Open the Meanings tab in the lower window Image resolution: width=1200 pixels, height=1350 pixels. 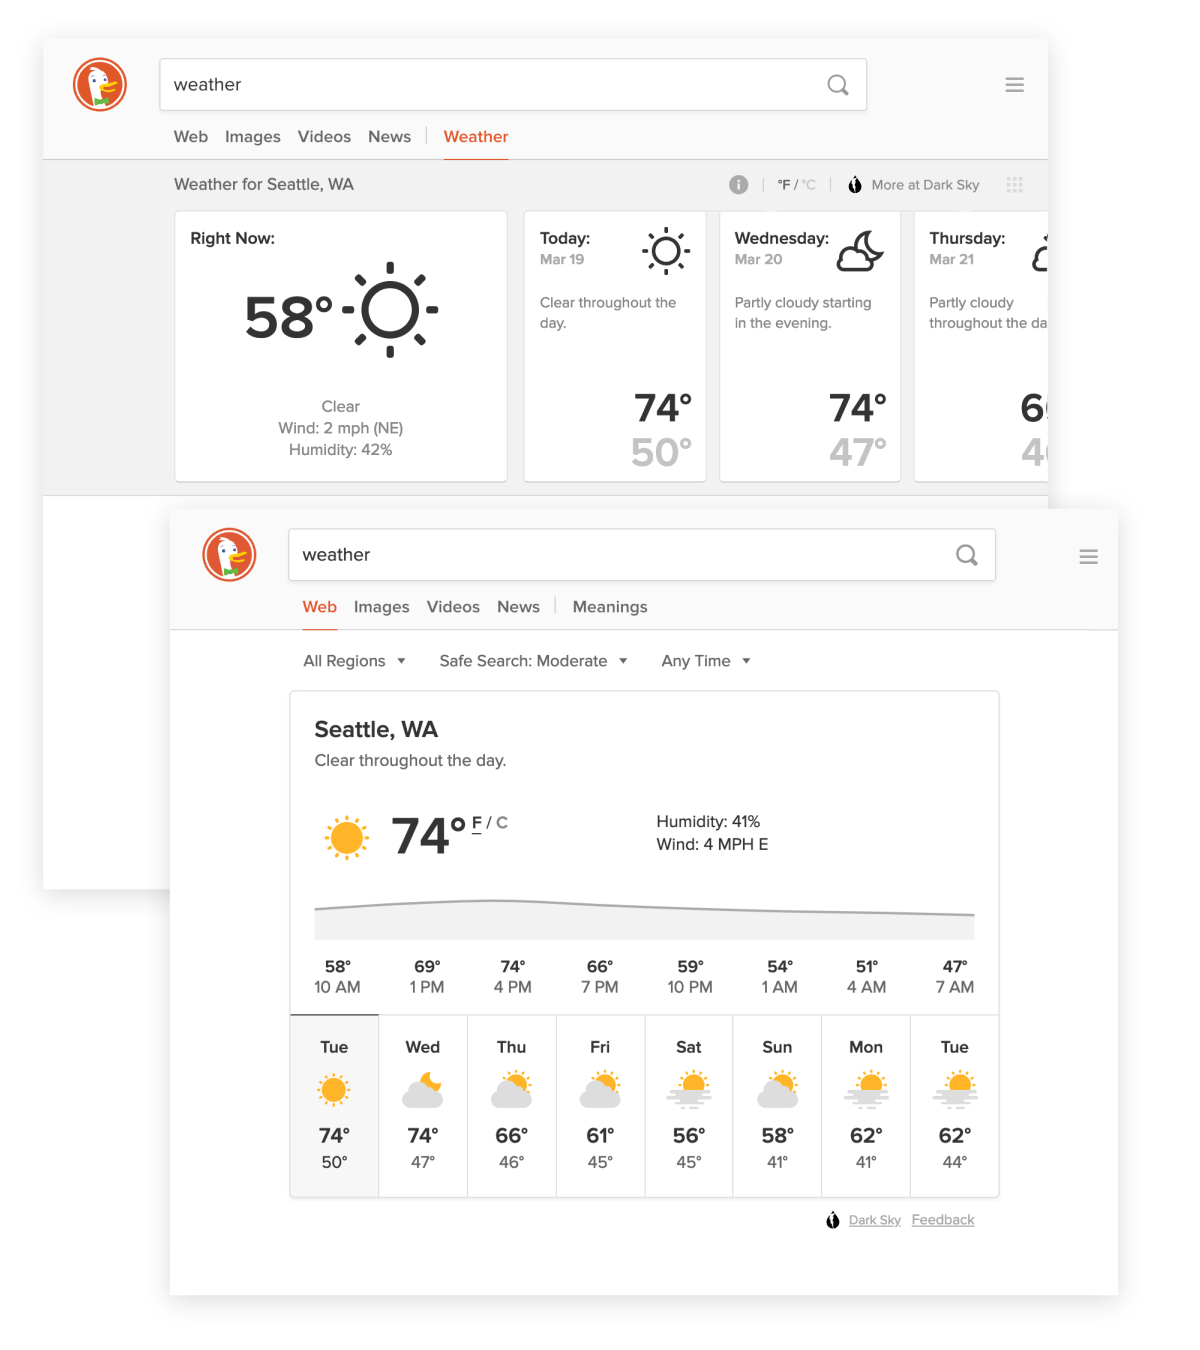610,607
